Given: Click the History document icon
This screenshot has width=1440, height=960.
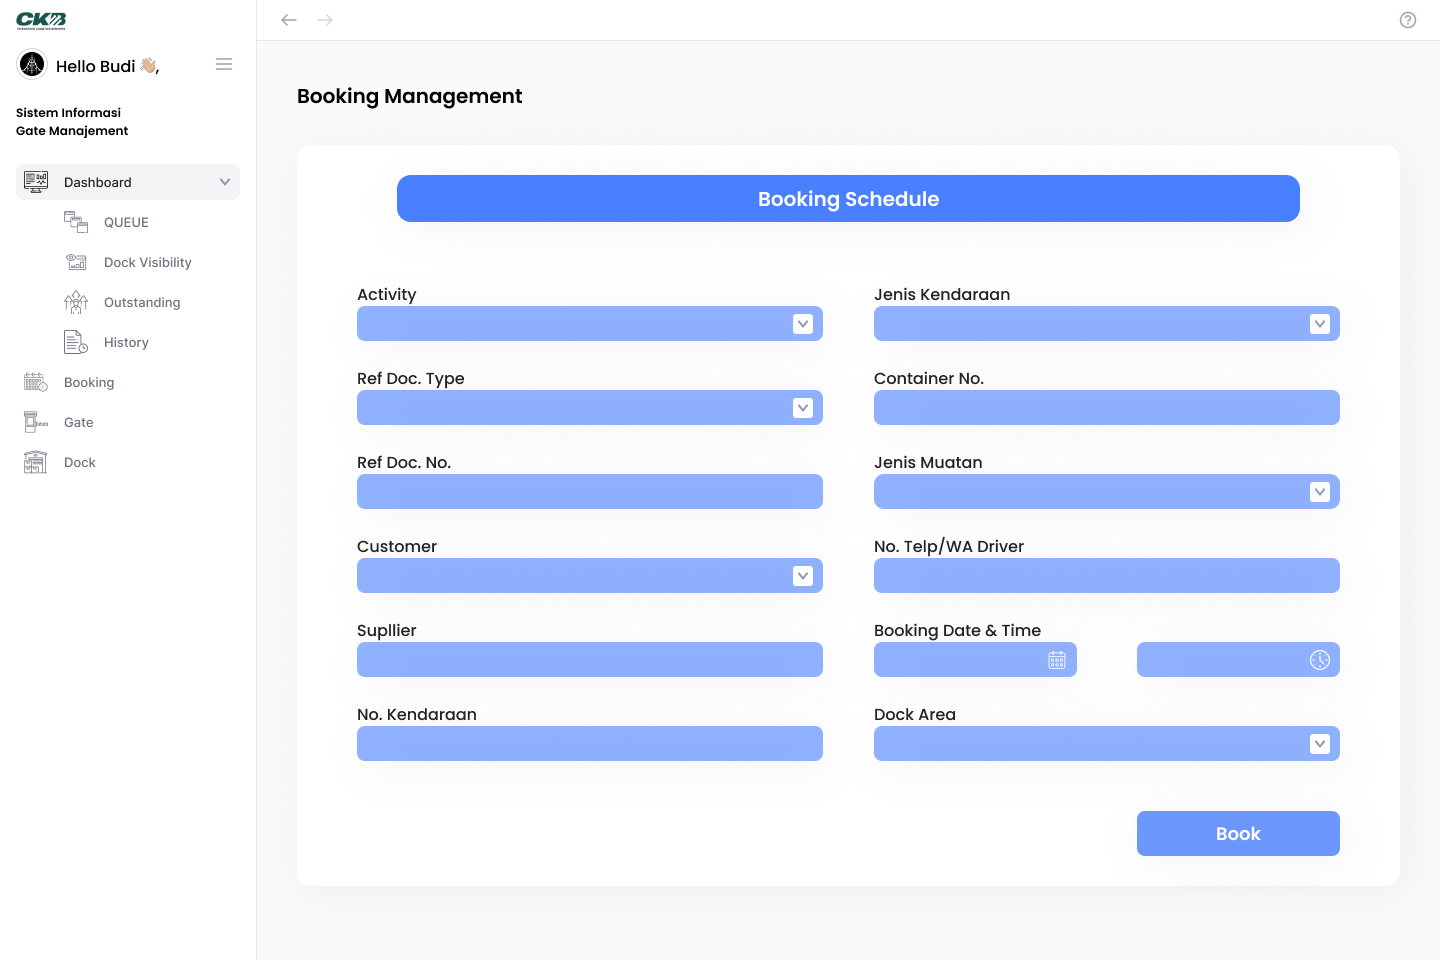Looking at the screenshot, I should coord(76,342).
